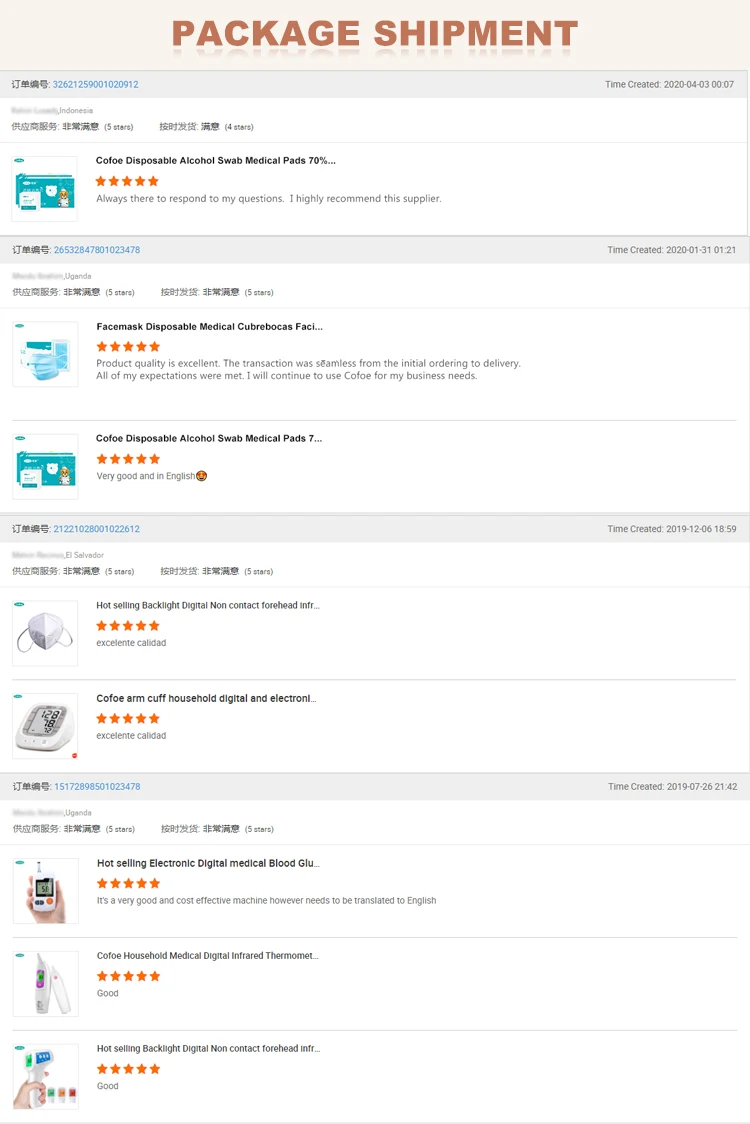The height and width of the screenshot is (1124, 750).
Task: Open Cofoe arm cuff household digital product title
Action: (207, 698)
